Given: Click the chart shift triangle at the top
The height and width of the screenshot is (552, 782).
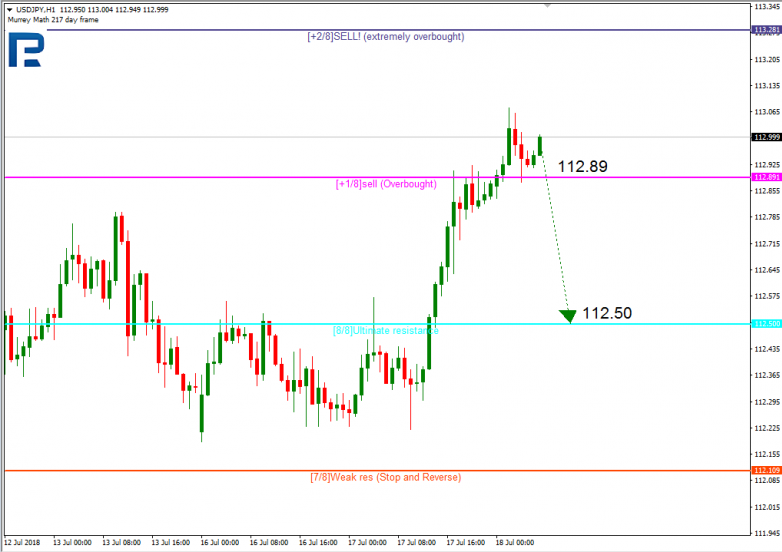Looking at the screenshot, I should (547, 6).
